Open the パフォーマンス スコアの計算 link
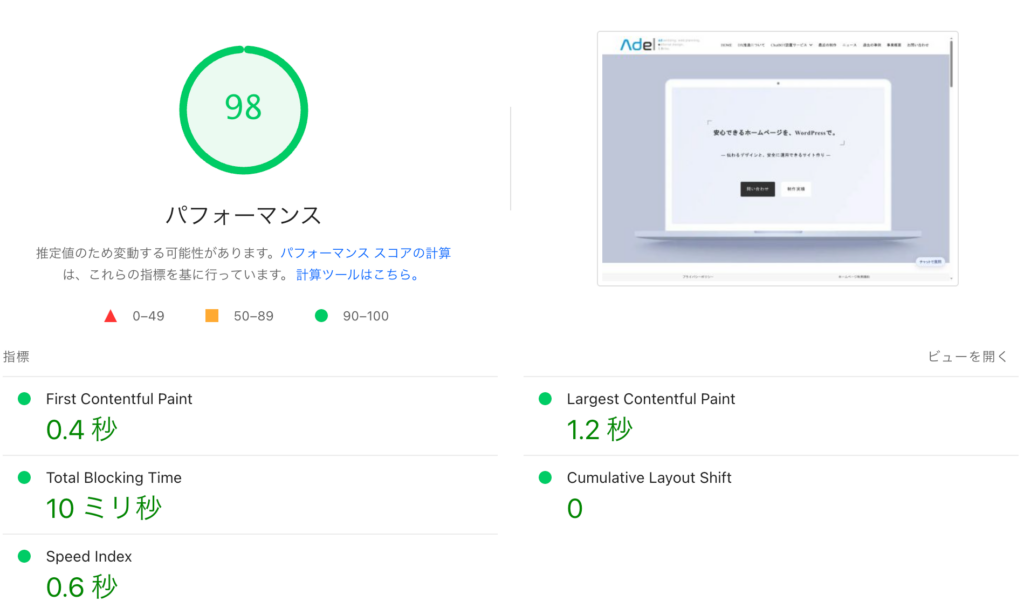The width and height of the screenshot is (1024, 608). point(365,253)
